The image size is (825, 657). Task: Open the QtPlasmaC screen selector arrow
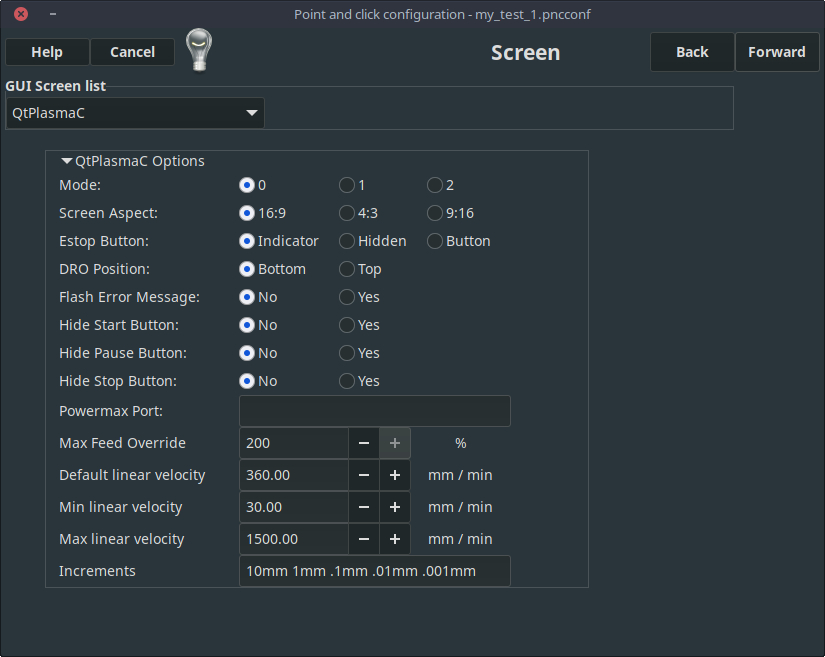pyautogui.click(x=252, y=113)
